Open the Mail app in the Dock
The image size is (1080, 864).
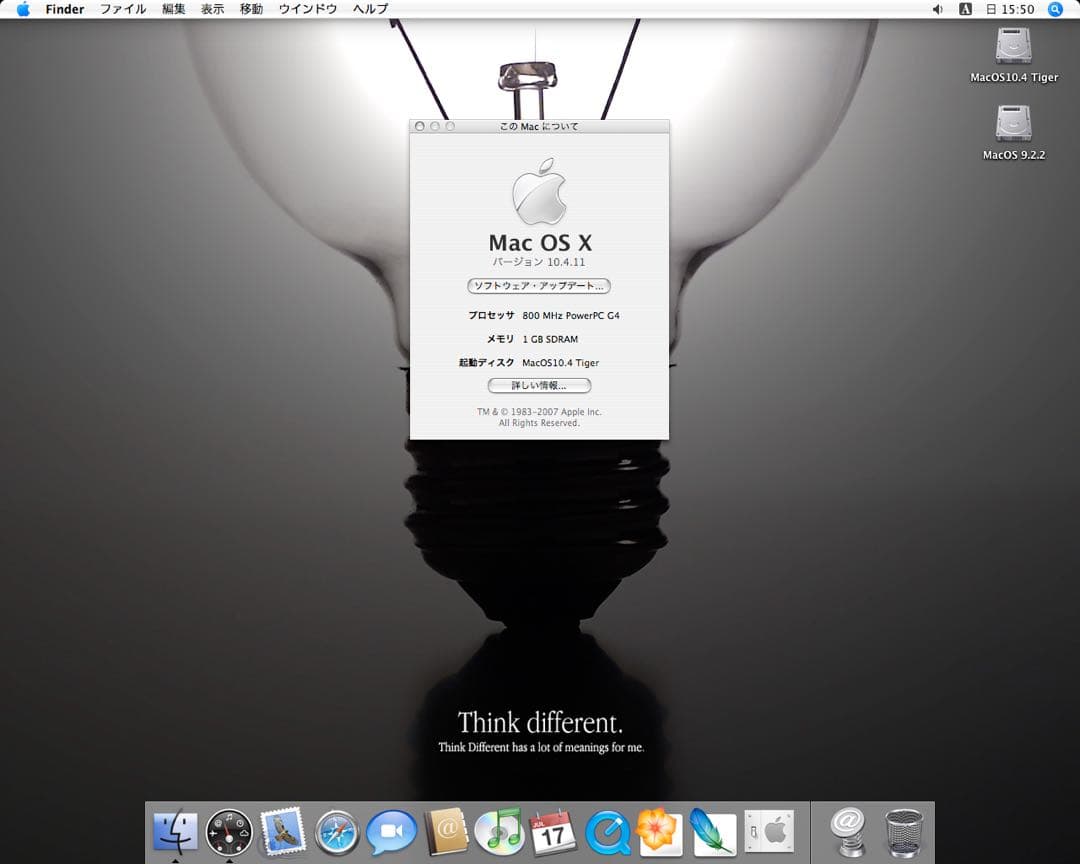coord(283,833)
